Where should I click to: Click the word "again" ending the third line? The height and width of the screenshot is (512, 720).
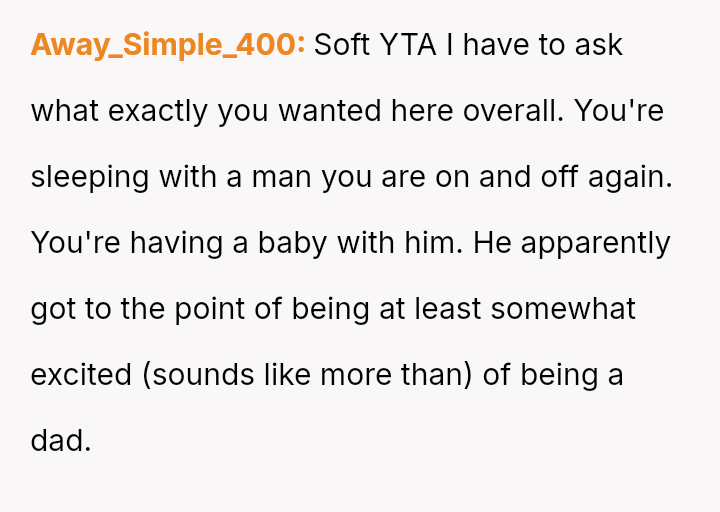630,177
